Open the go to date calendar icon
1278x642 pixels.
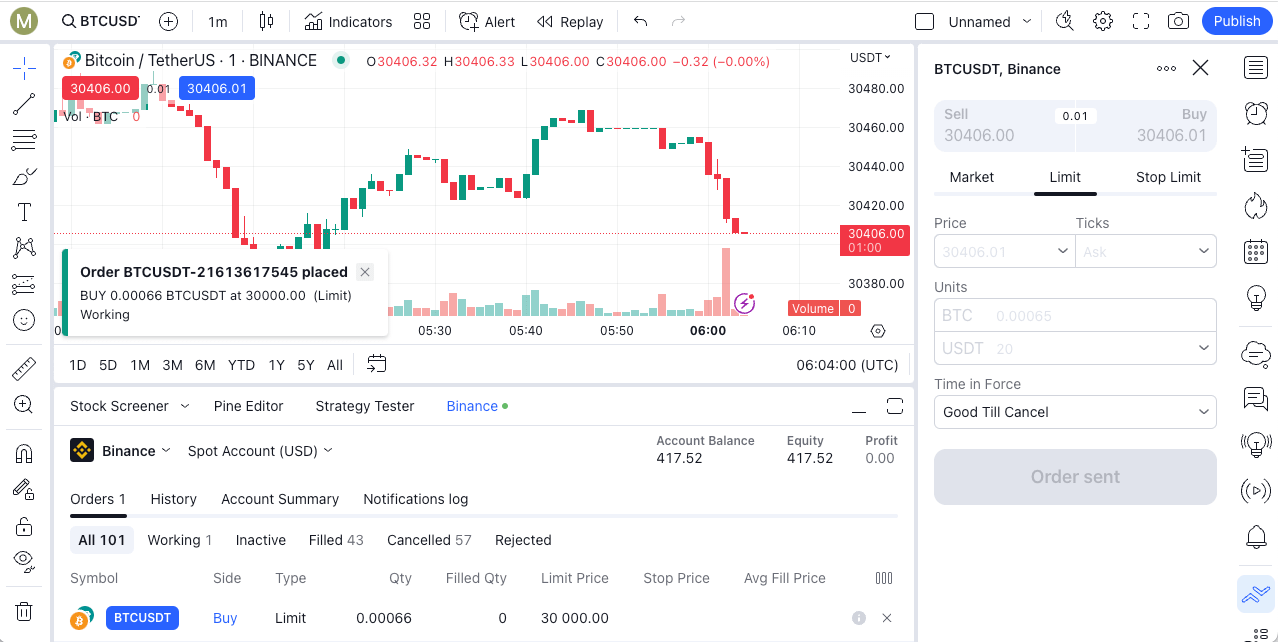pos(376,364)
